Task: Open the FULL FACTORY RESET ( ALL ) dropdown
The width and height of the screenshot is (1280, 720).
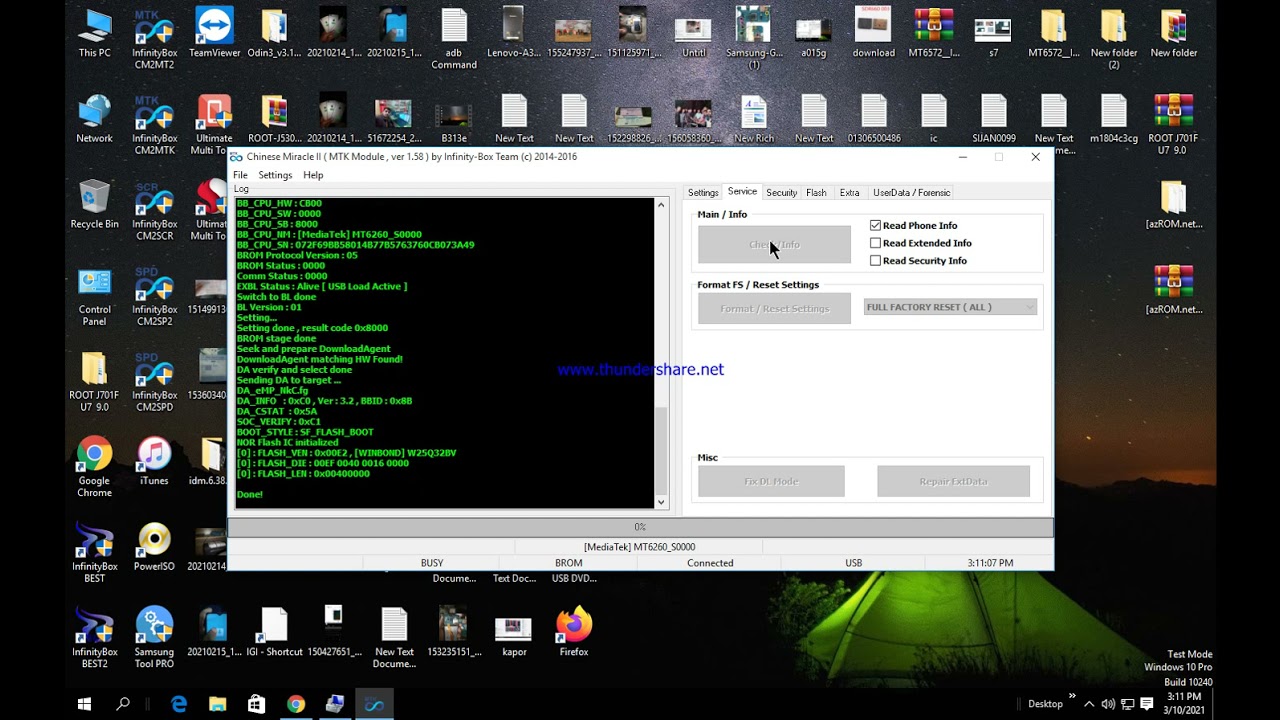Action: pos(950,307)
